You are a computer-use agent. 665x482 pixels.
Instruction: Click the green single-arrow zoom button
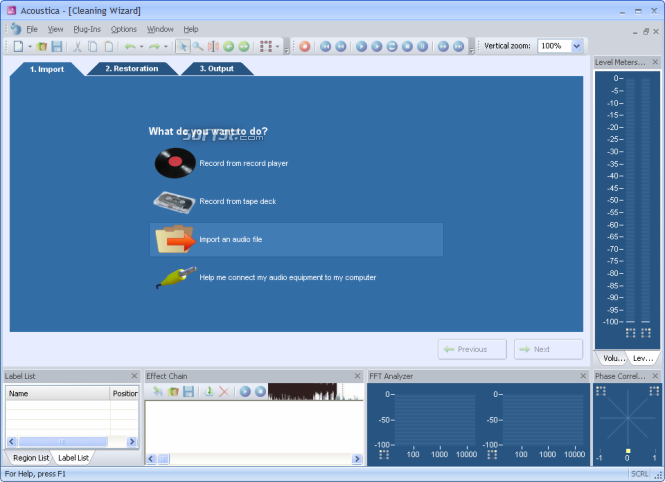(229, 46)
